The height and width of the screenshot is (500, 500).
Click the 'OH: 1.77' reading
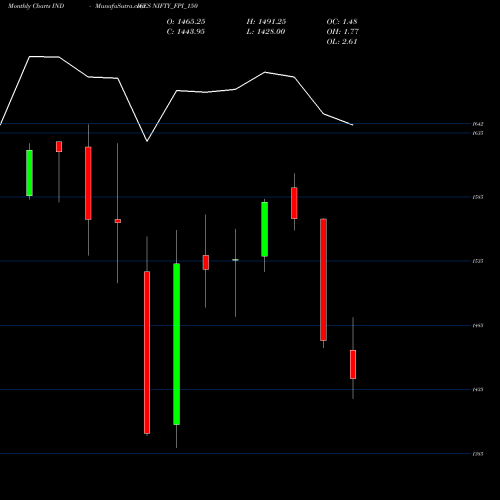(x=343, y=32)
